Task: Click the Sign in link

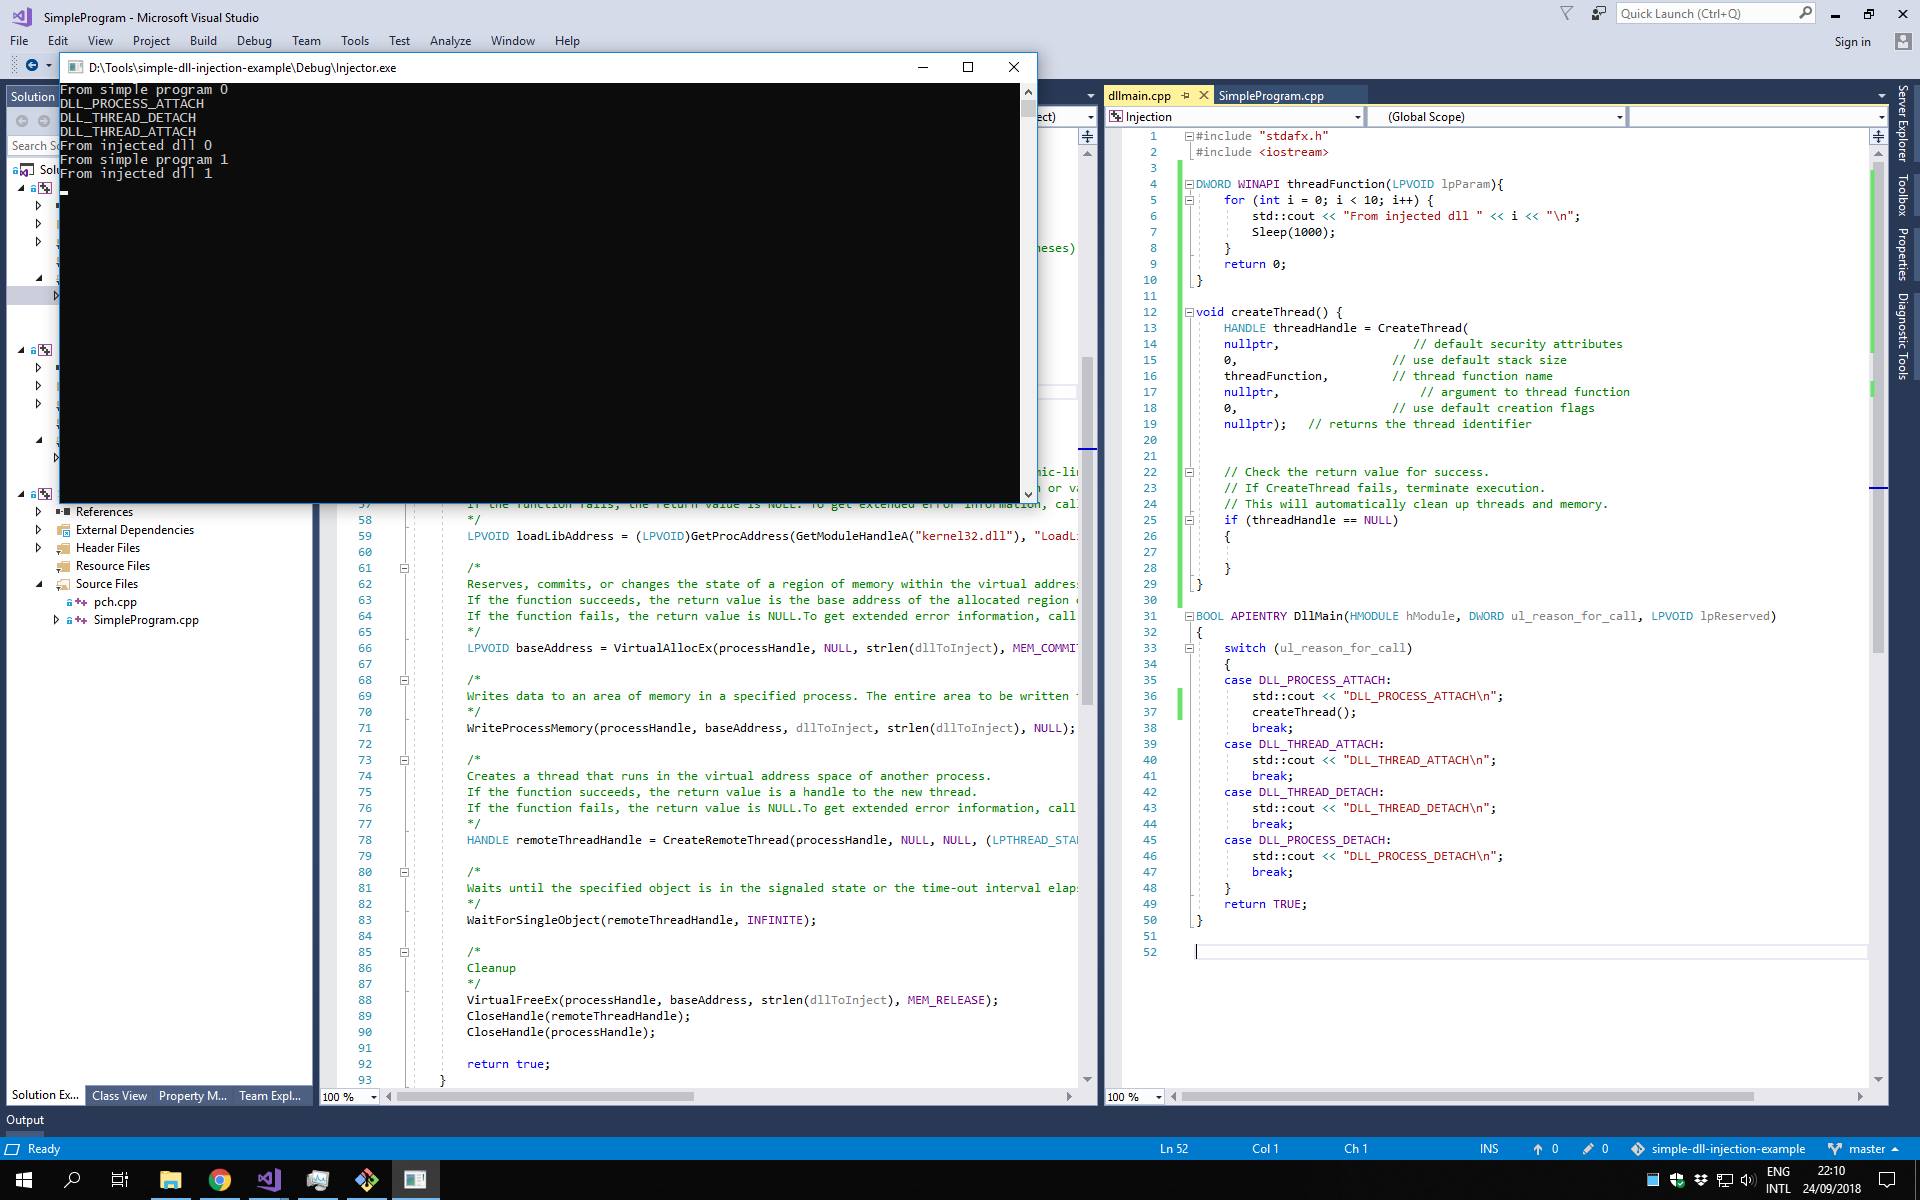Action: (x=1852, y=41)
